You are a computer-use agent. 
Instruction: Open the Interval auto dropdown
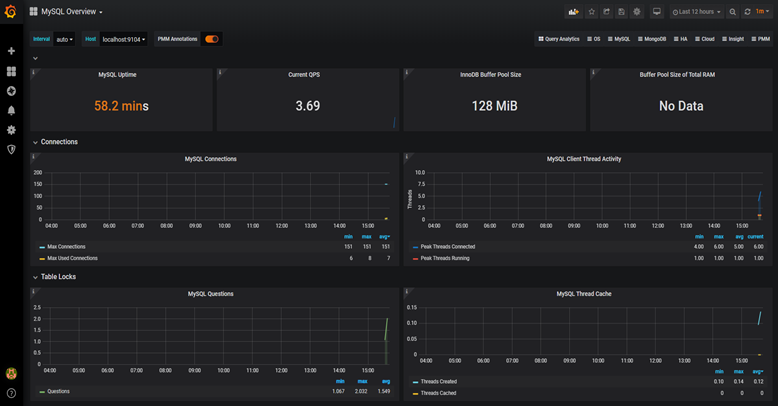64,39
